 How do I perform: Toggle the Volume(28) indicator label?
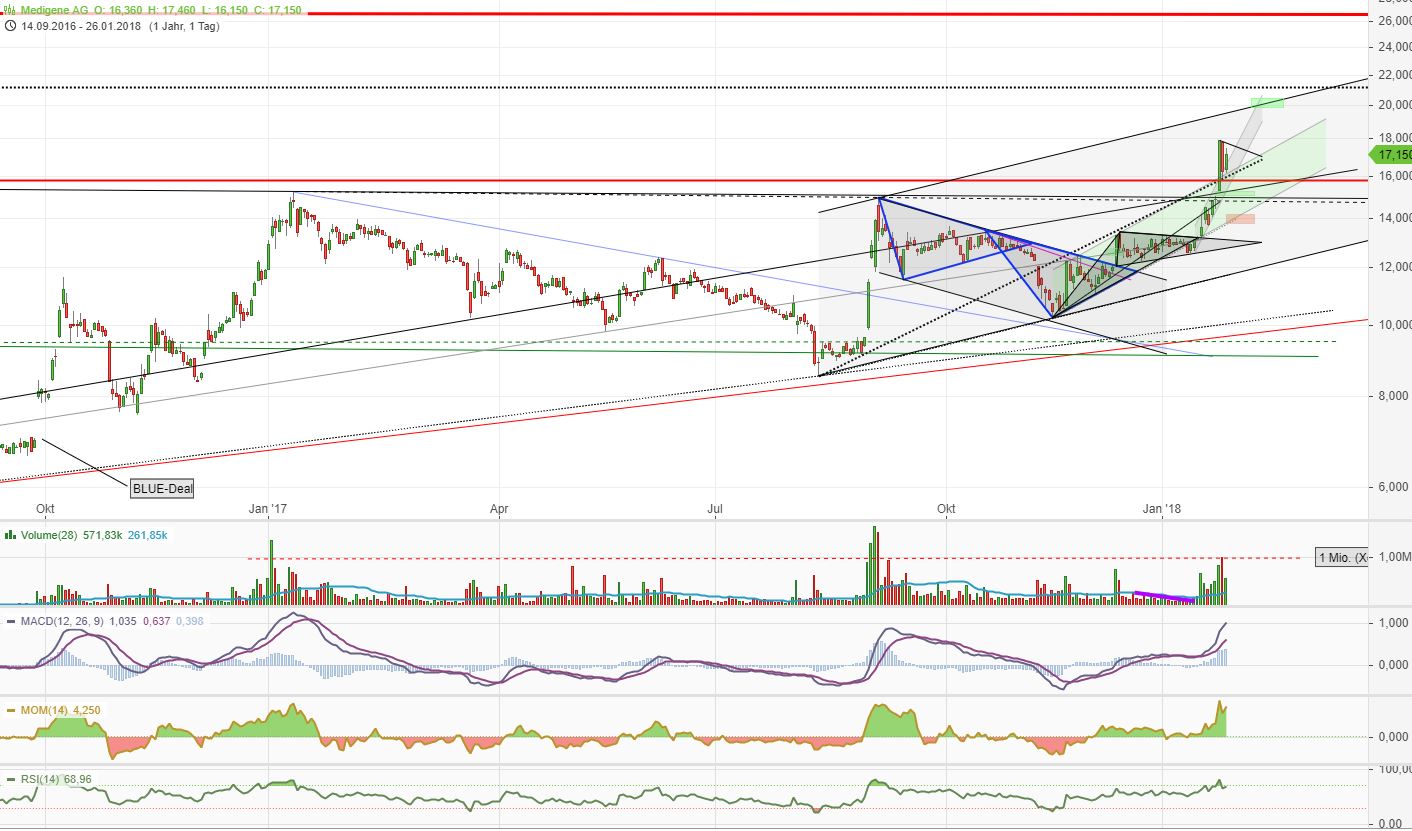click(x=48, y=535)
